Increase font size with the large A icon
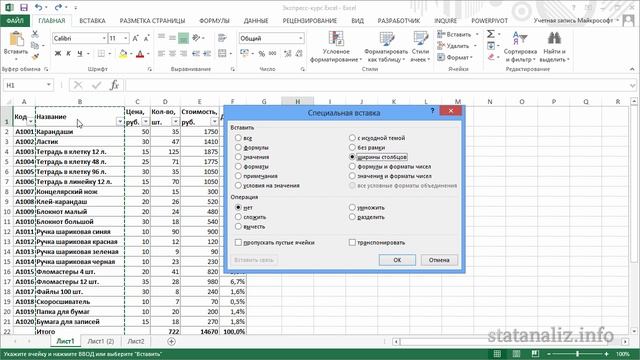 click(135, 38)
